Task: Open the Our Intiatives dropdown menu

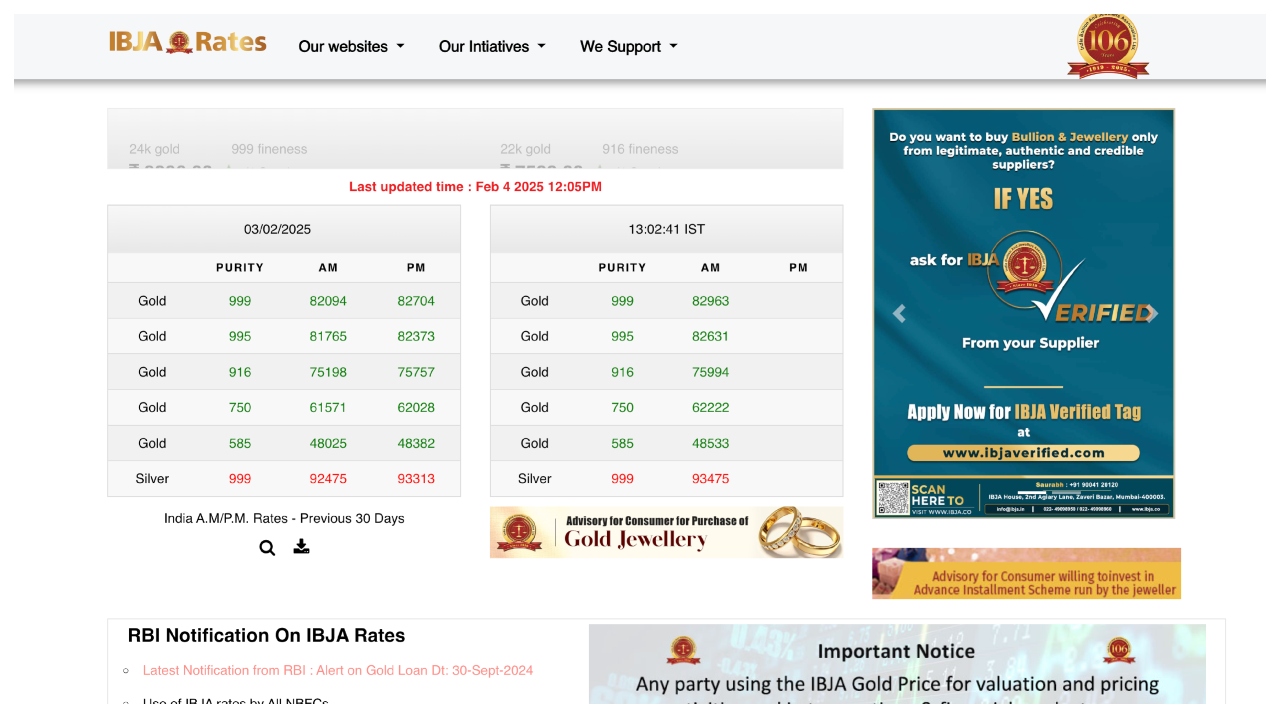Action: tap(492, 46)
